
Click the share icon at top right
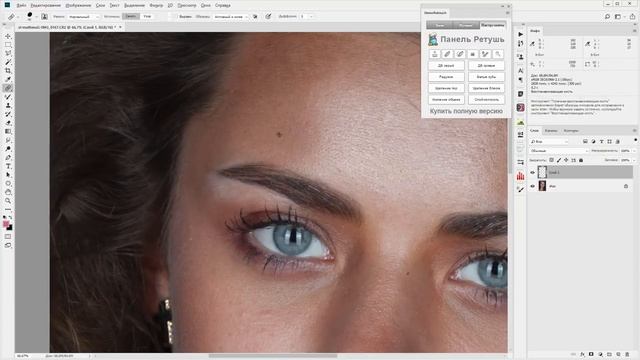pos(632,16)
